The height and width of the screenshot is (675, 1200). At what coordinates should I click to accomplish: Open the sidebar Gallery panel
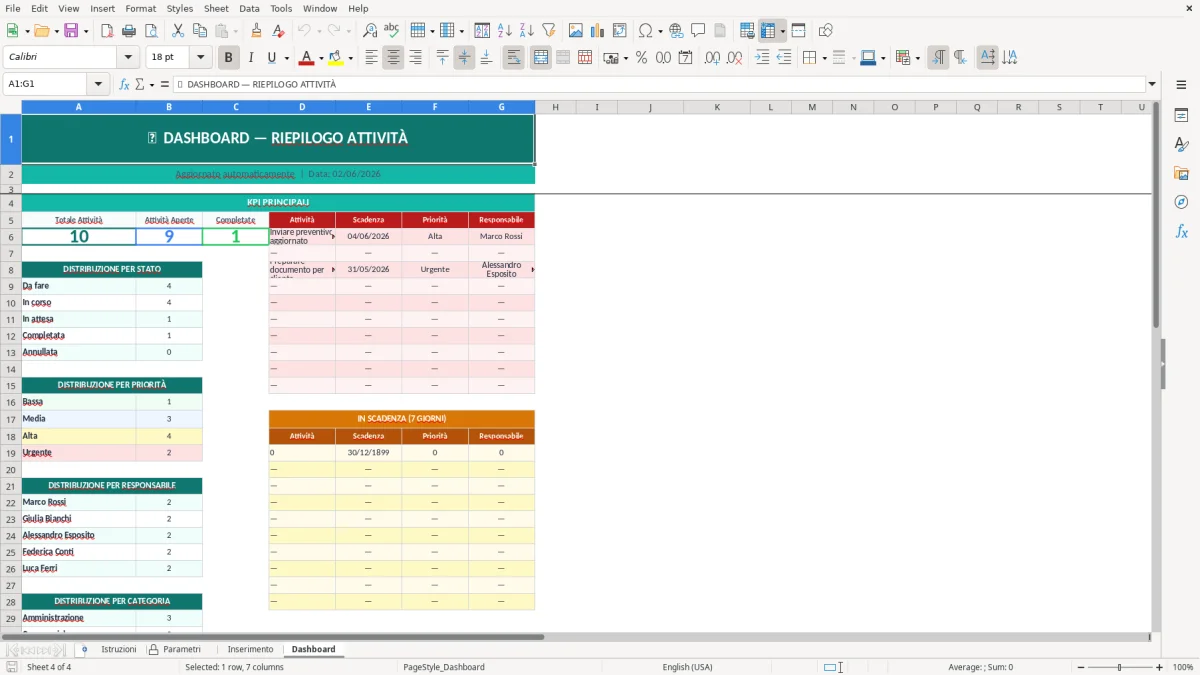point(1181,173)
